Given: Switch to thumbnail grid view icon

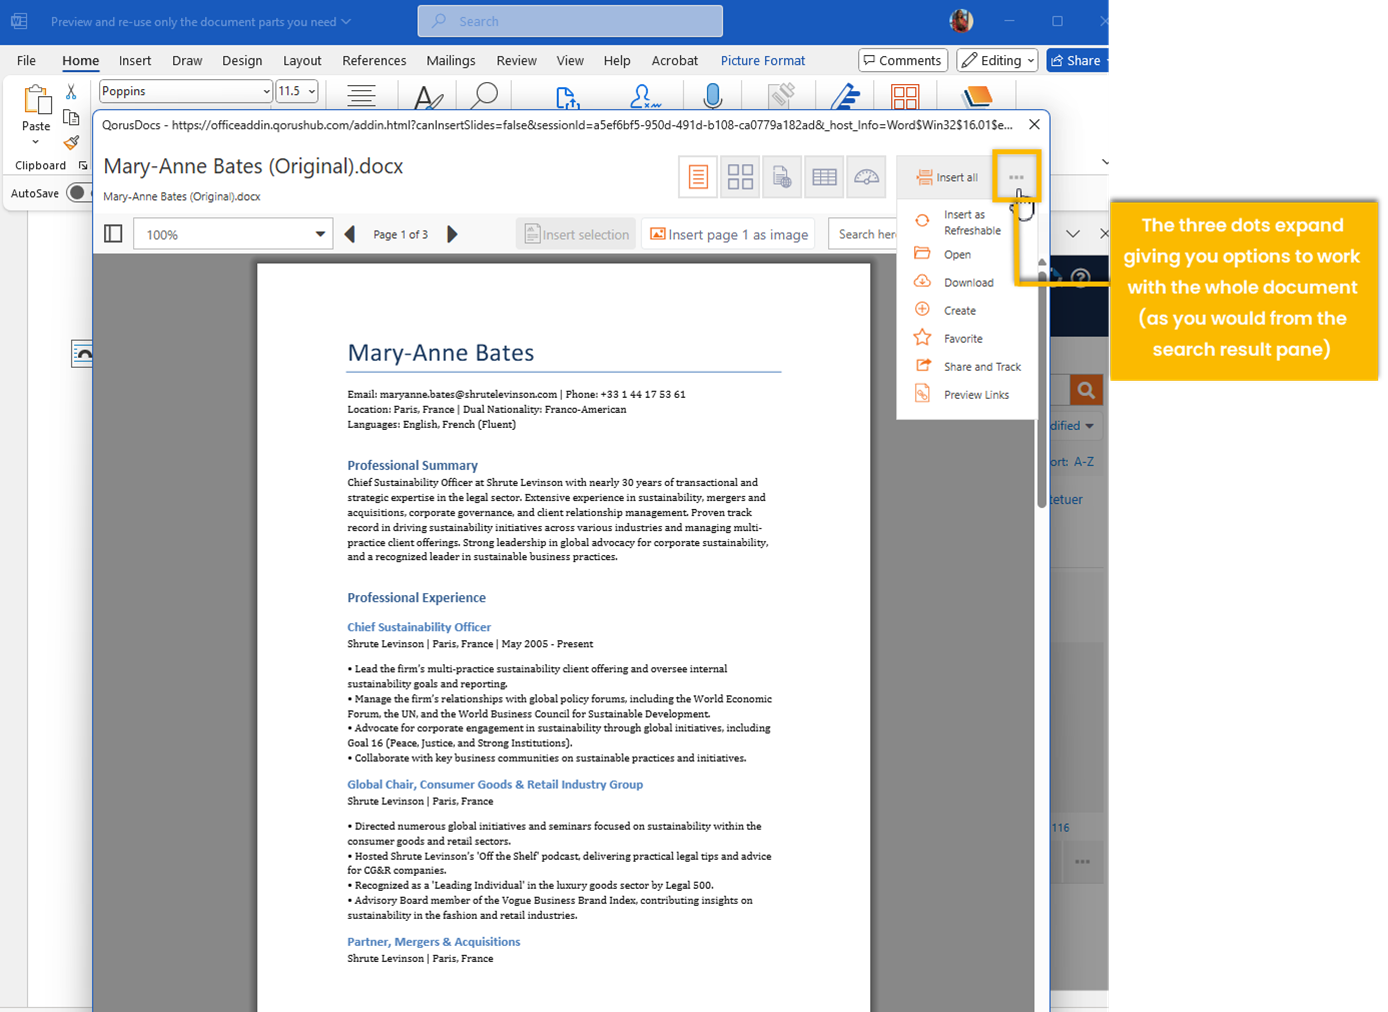Looking at the screenshot, I should pyautogui.click(x=740, y=177).
